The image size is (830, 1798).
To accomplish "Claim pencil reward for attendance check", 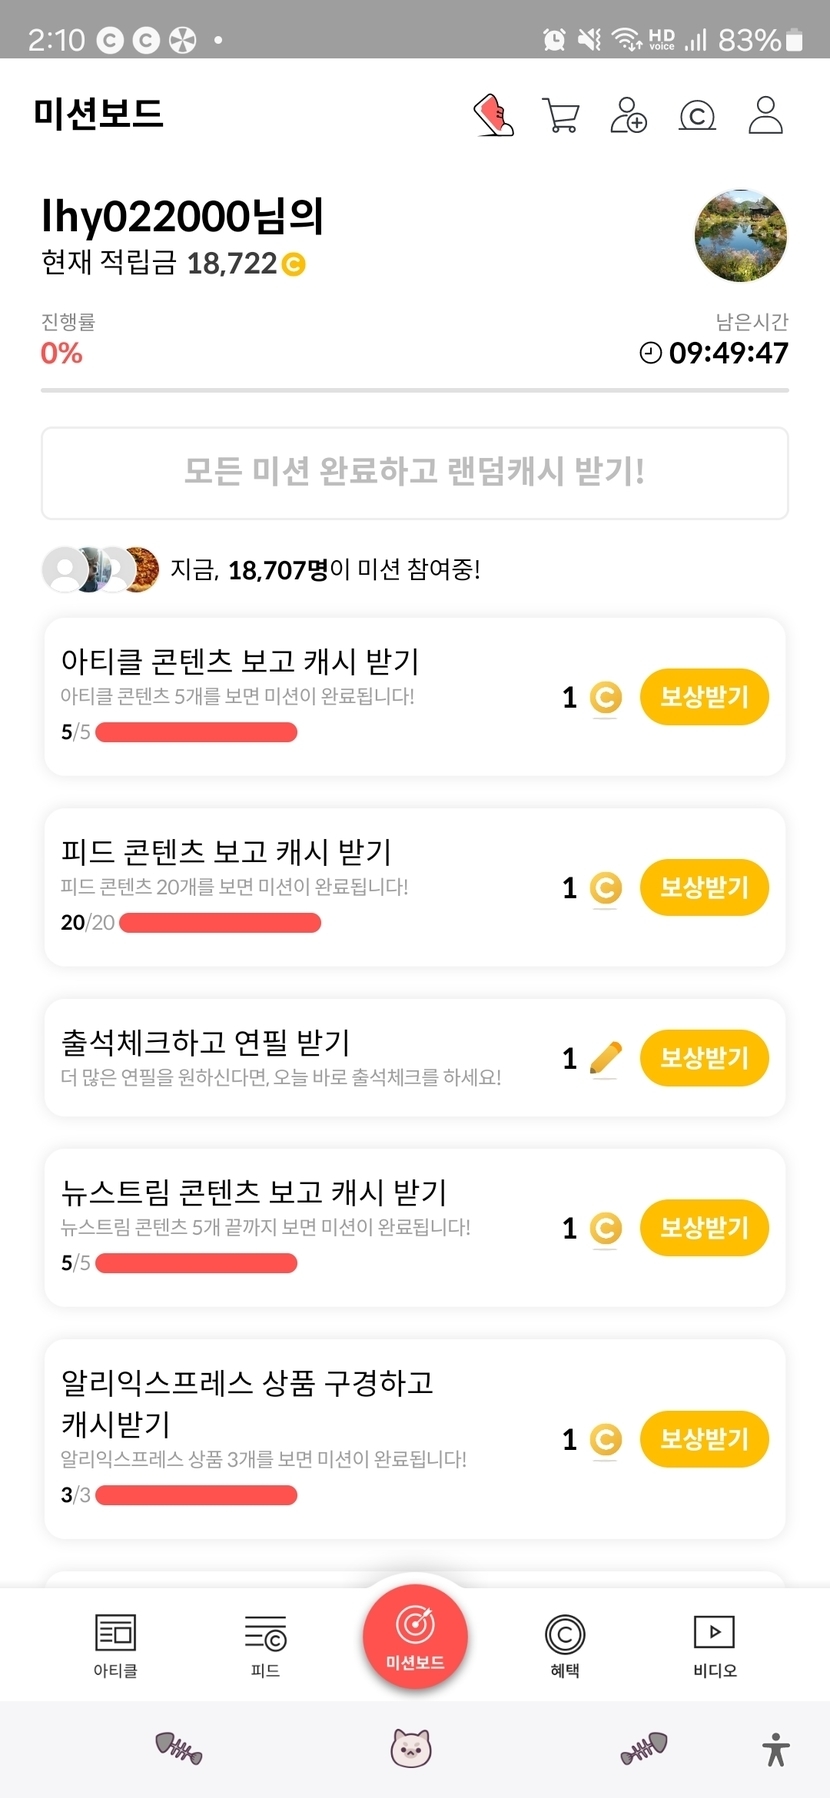I will [704, 1058].
